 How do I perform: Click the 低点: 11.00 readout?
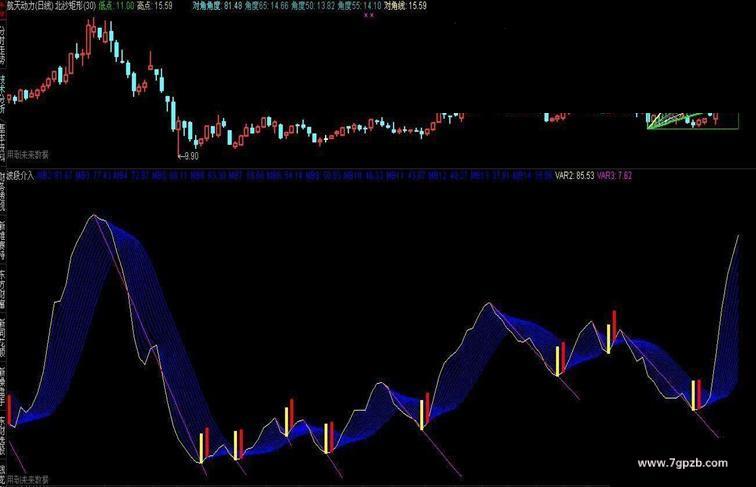coord(116,6)
